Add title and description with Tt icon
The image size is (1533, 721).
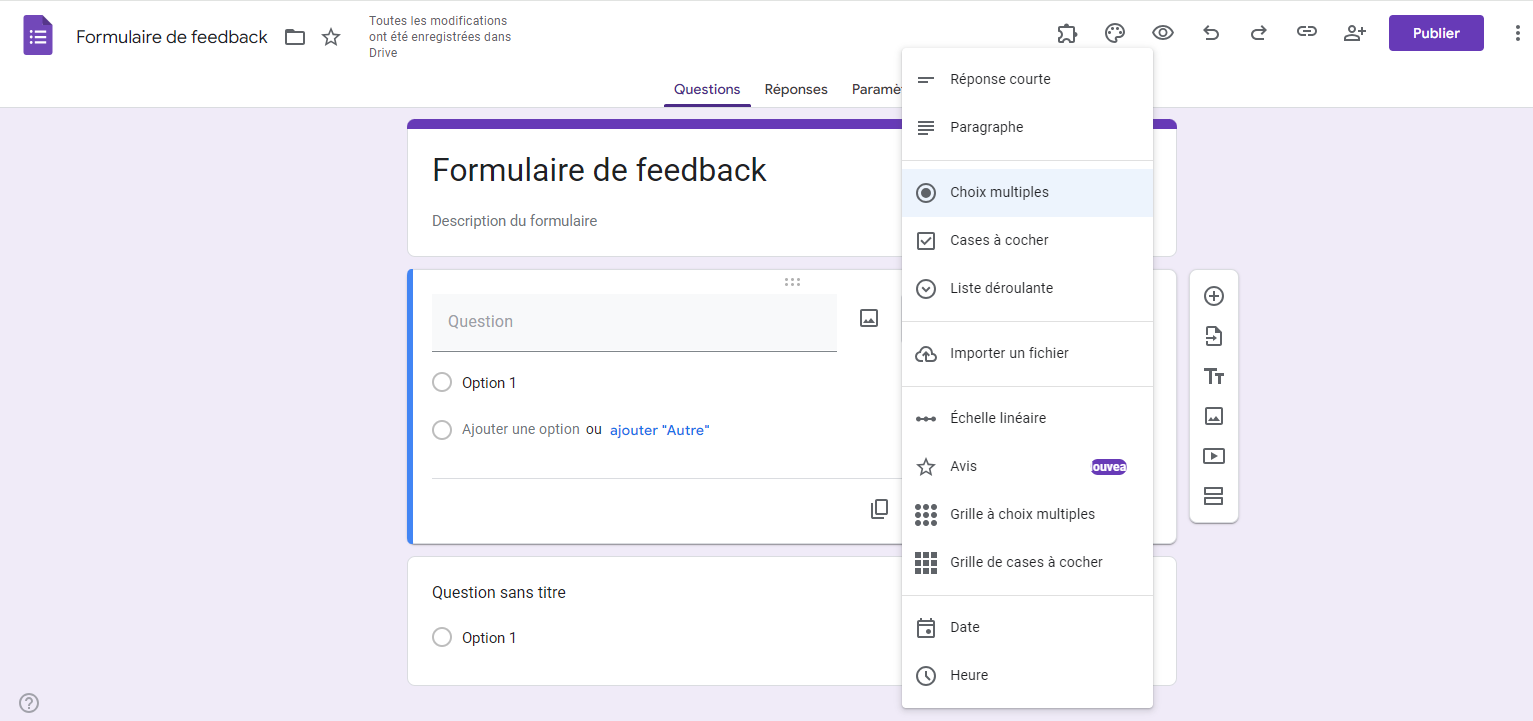coord(1214,376)
